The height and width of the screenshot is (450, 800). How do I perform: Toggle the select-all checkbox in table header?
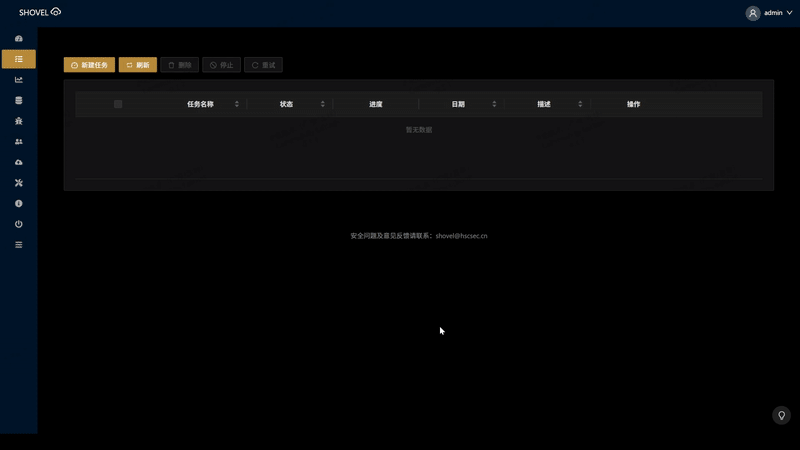[118, 104]
